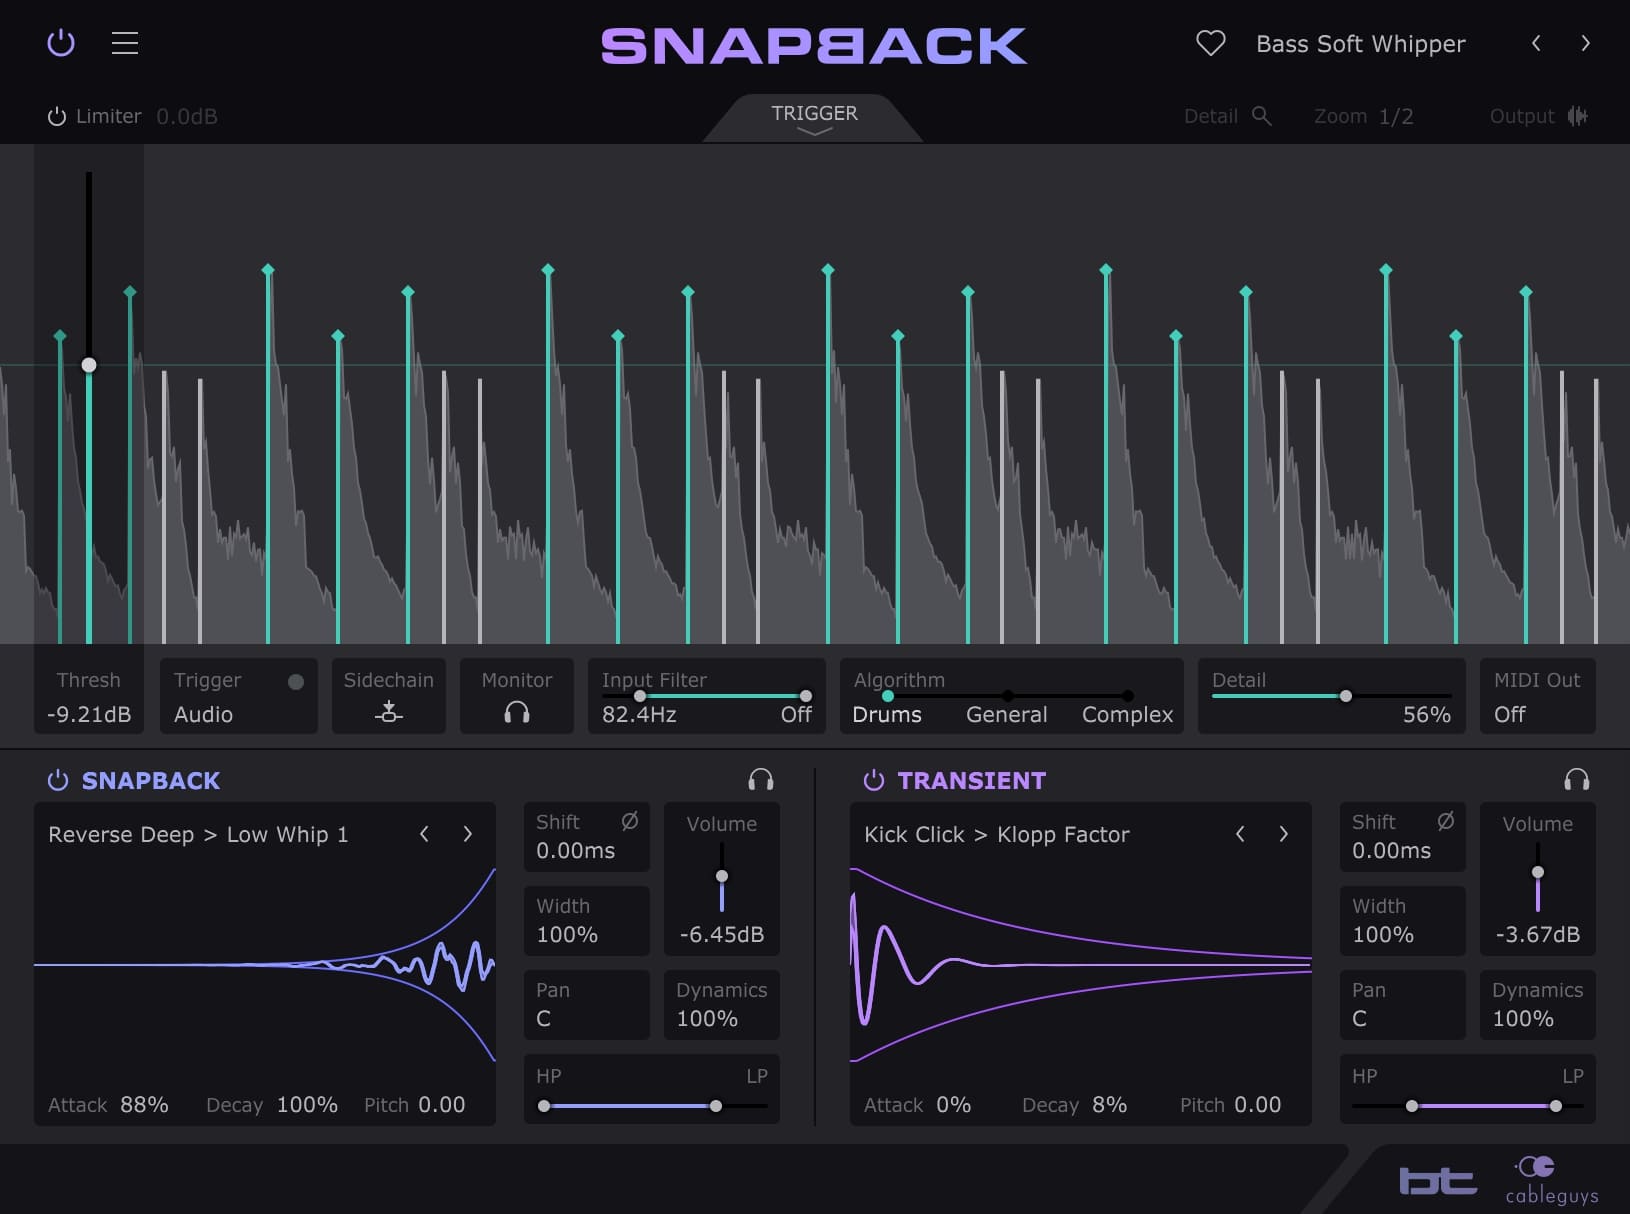1630x1214 pixels.
Task: Toggle the Snapback section power button
Action: pos(58,780)
